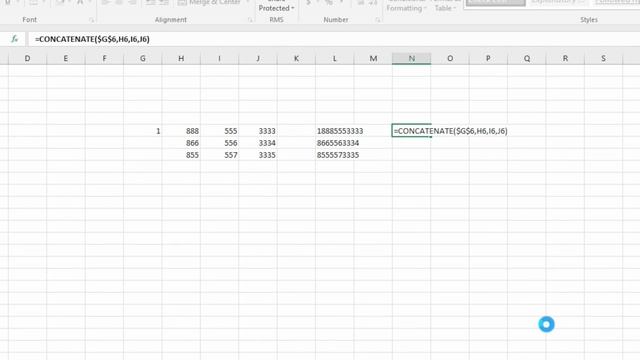Click the active cell with CONCATENATE formula
640x360 pixels.
pos(411,131)
